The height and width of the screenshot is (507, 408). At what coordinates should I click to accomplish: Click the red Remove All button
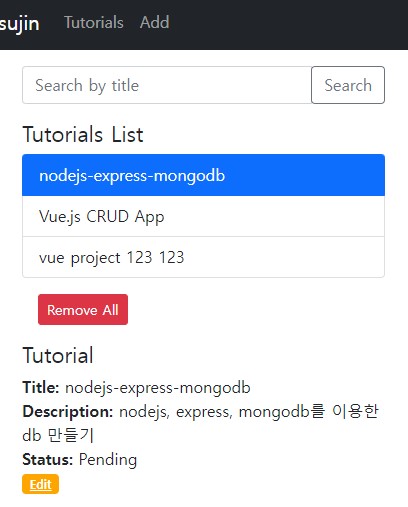83,309
